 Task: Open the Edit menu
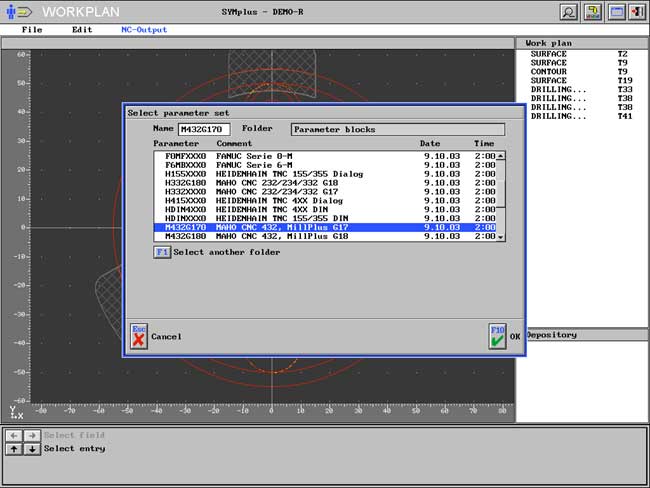[82, 30]
